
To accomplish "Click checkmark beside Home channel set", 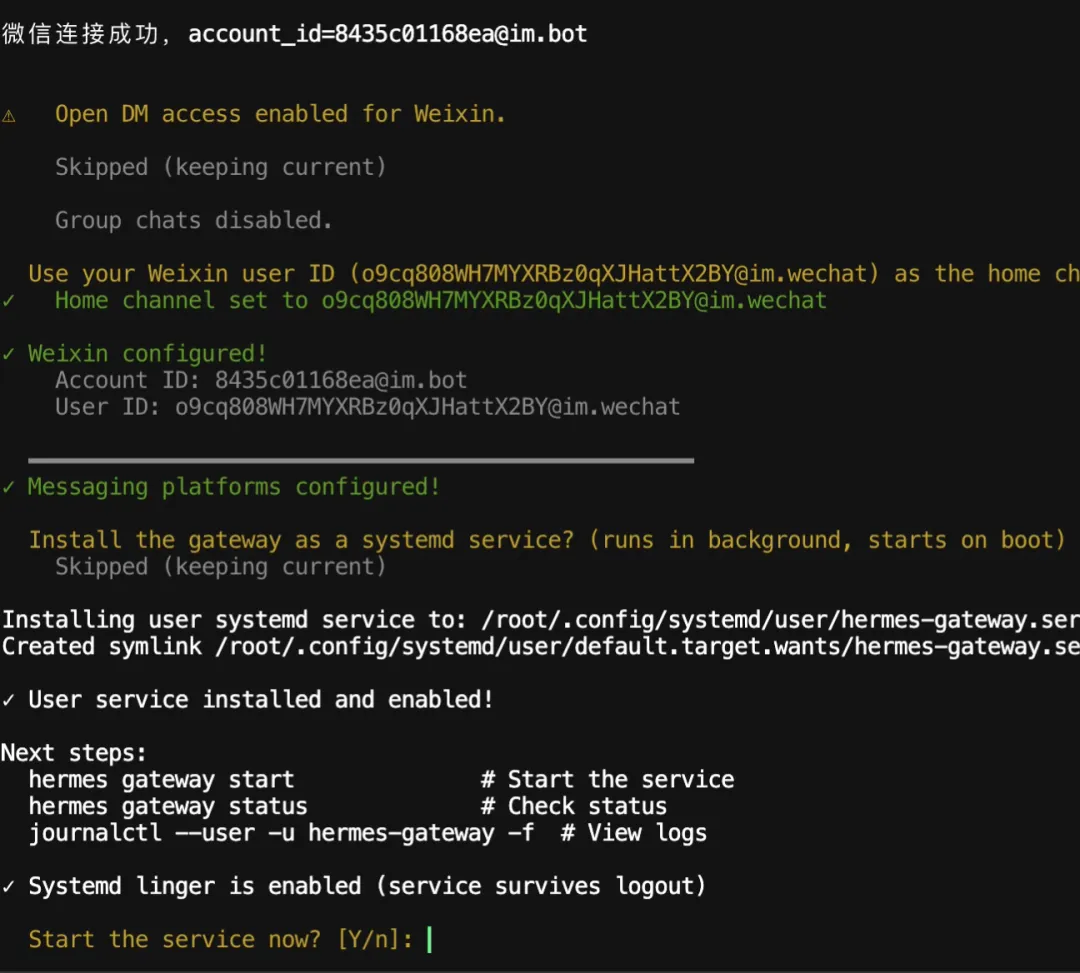I will coord(9,301).
